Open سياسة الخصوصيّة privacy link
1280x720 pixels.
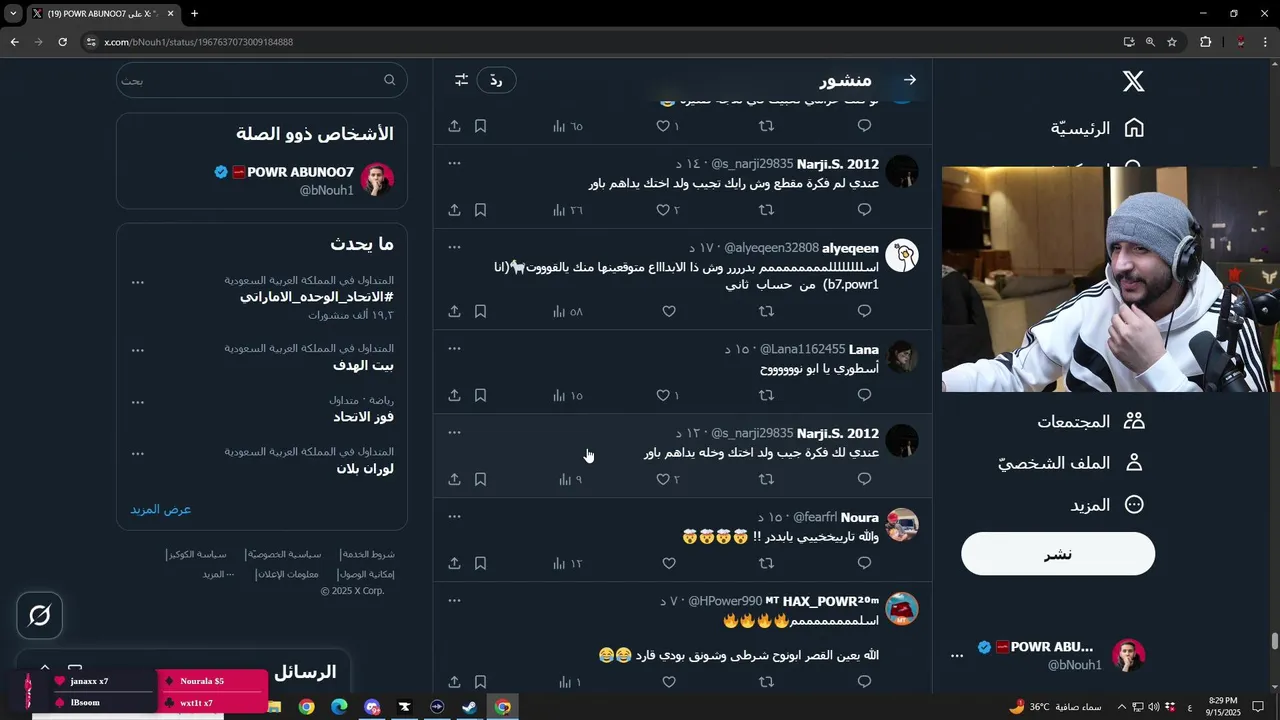[x=285, y=554]
